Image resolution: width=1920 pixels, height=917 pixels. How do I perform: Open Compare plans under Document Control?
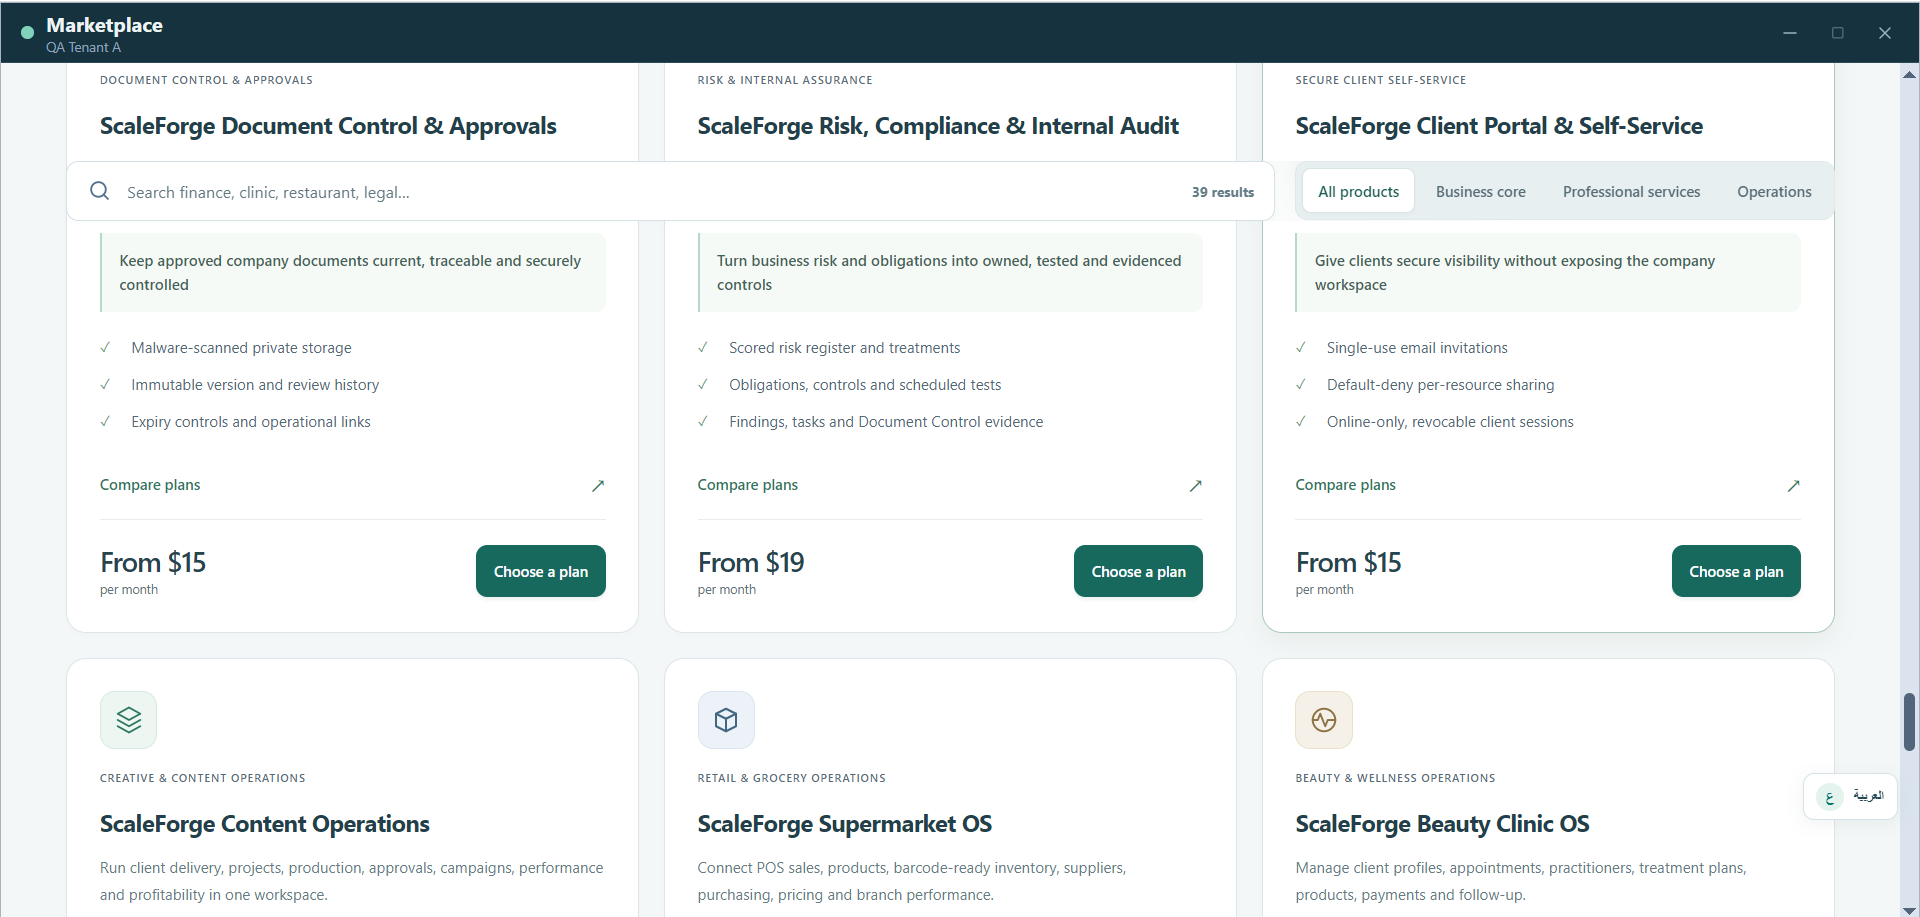[150, 485]
